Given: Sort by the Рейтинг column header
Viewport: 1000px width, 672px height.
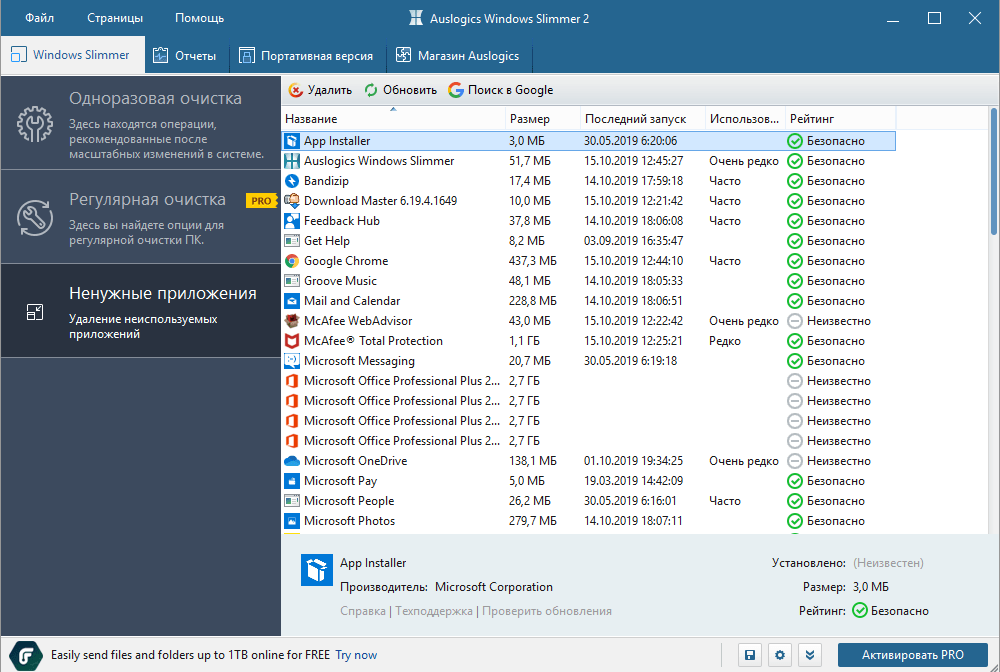Looking at the screenshot, I should point(841,119).
